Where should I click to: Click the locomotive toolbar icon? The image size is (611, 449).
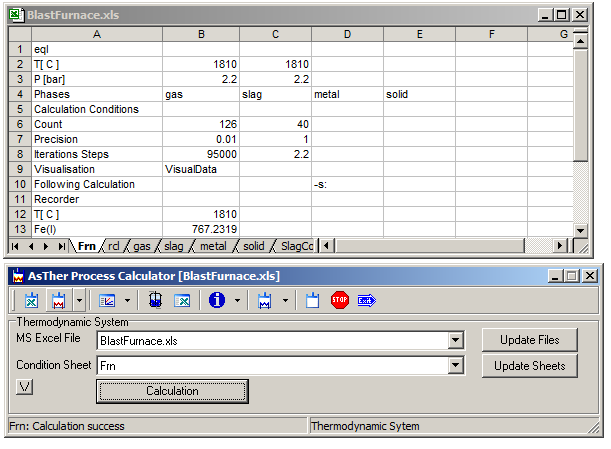(x=155, y=300)
